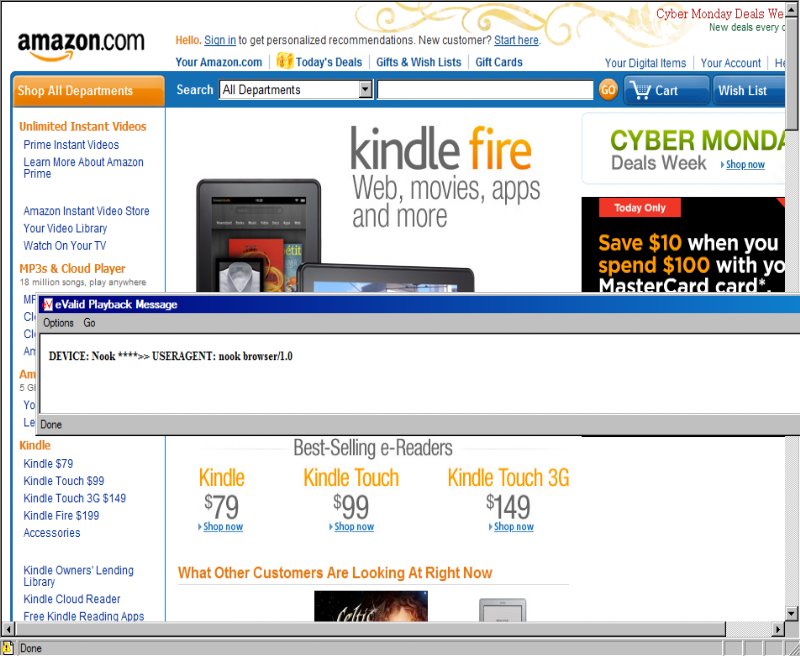The image size is (800, 656).
Task: Click the Sign in link
Action: (x=220, y=40)
